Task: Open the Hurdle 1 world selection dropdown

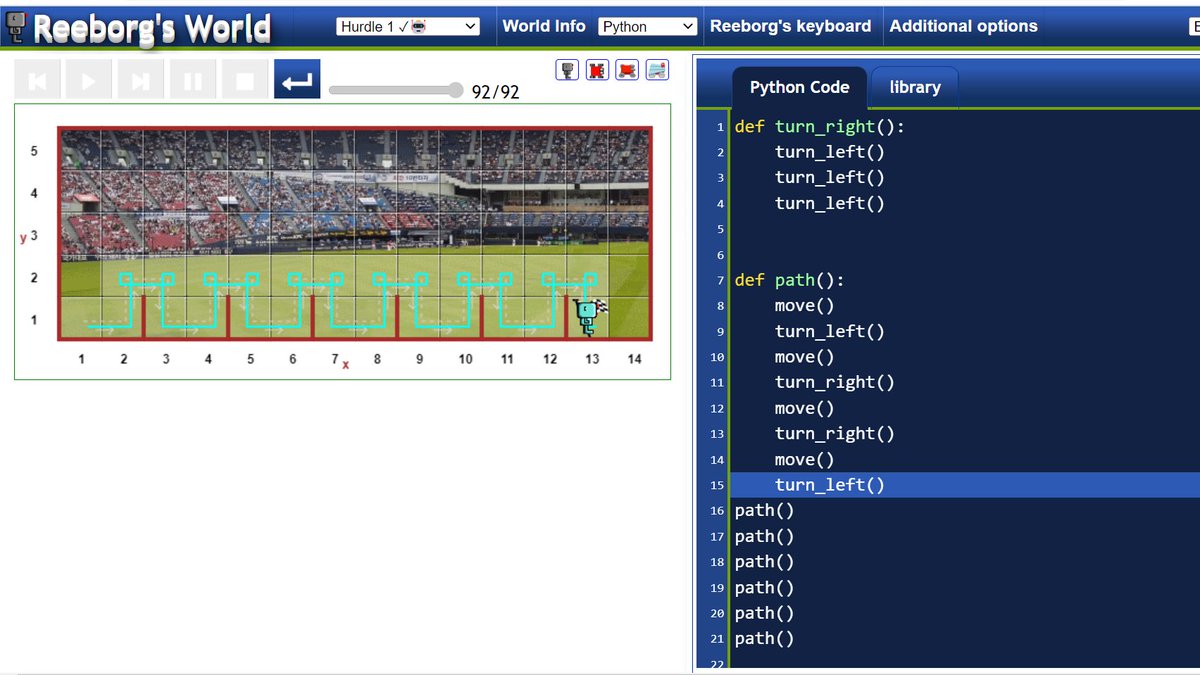Action: pos(408,27)
